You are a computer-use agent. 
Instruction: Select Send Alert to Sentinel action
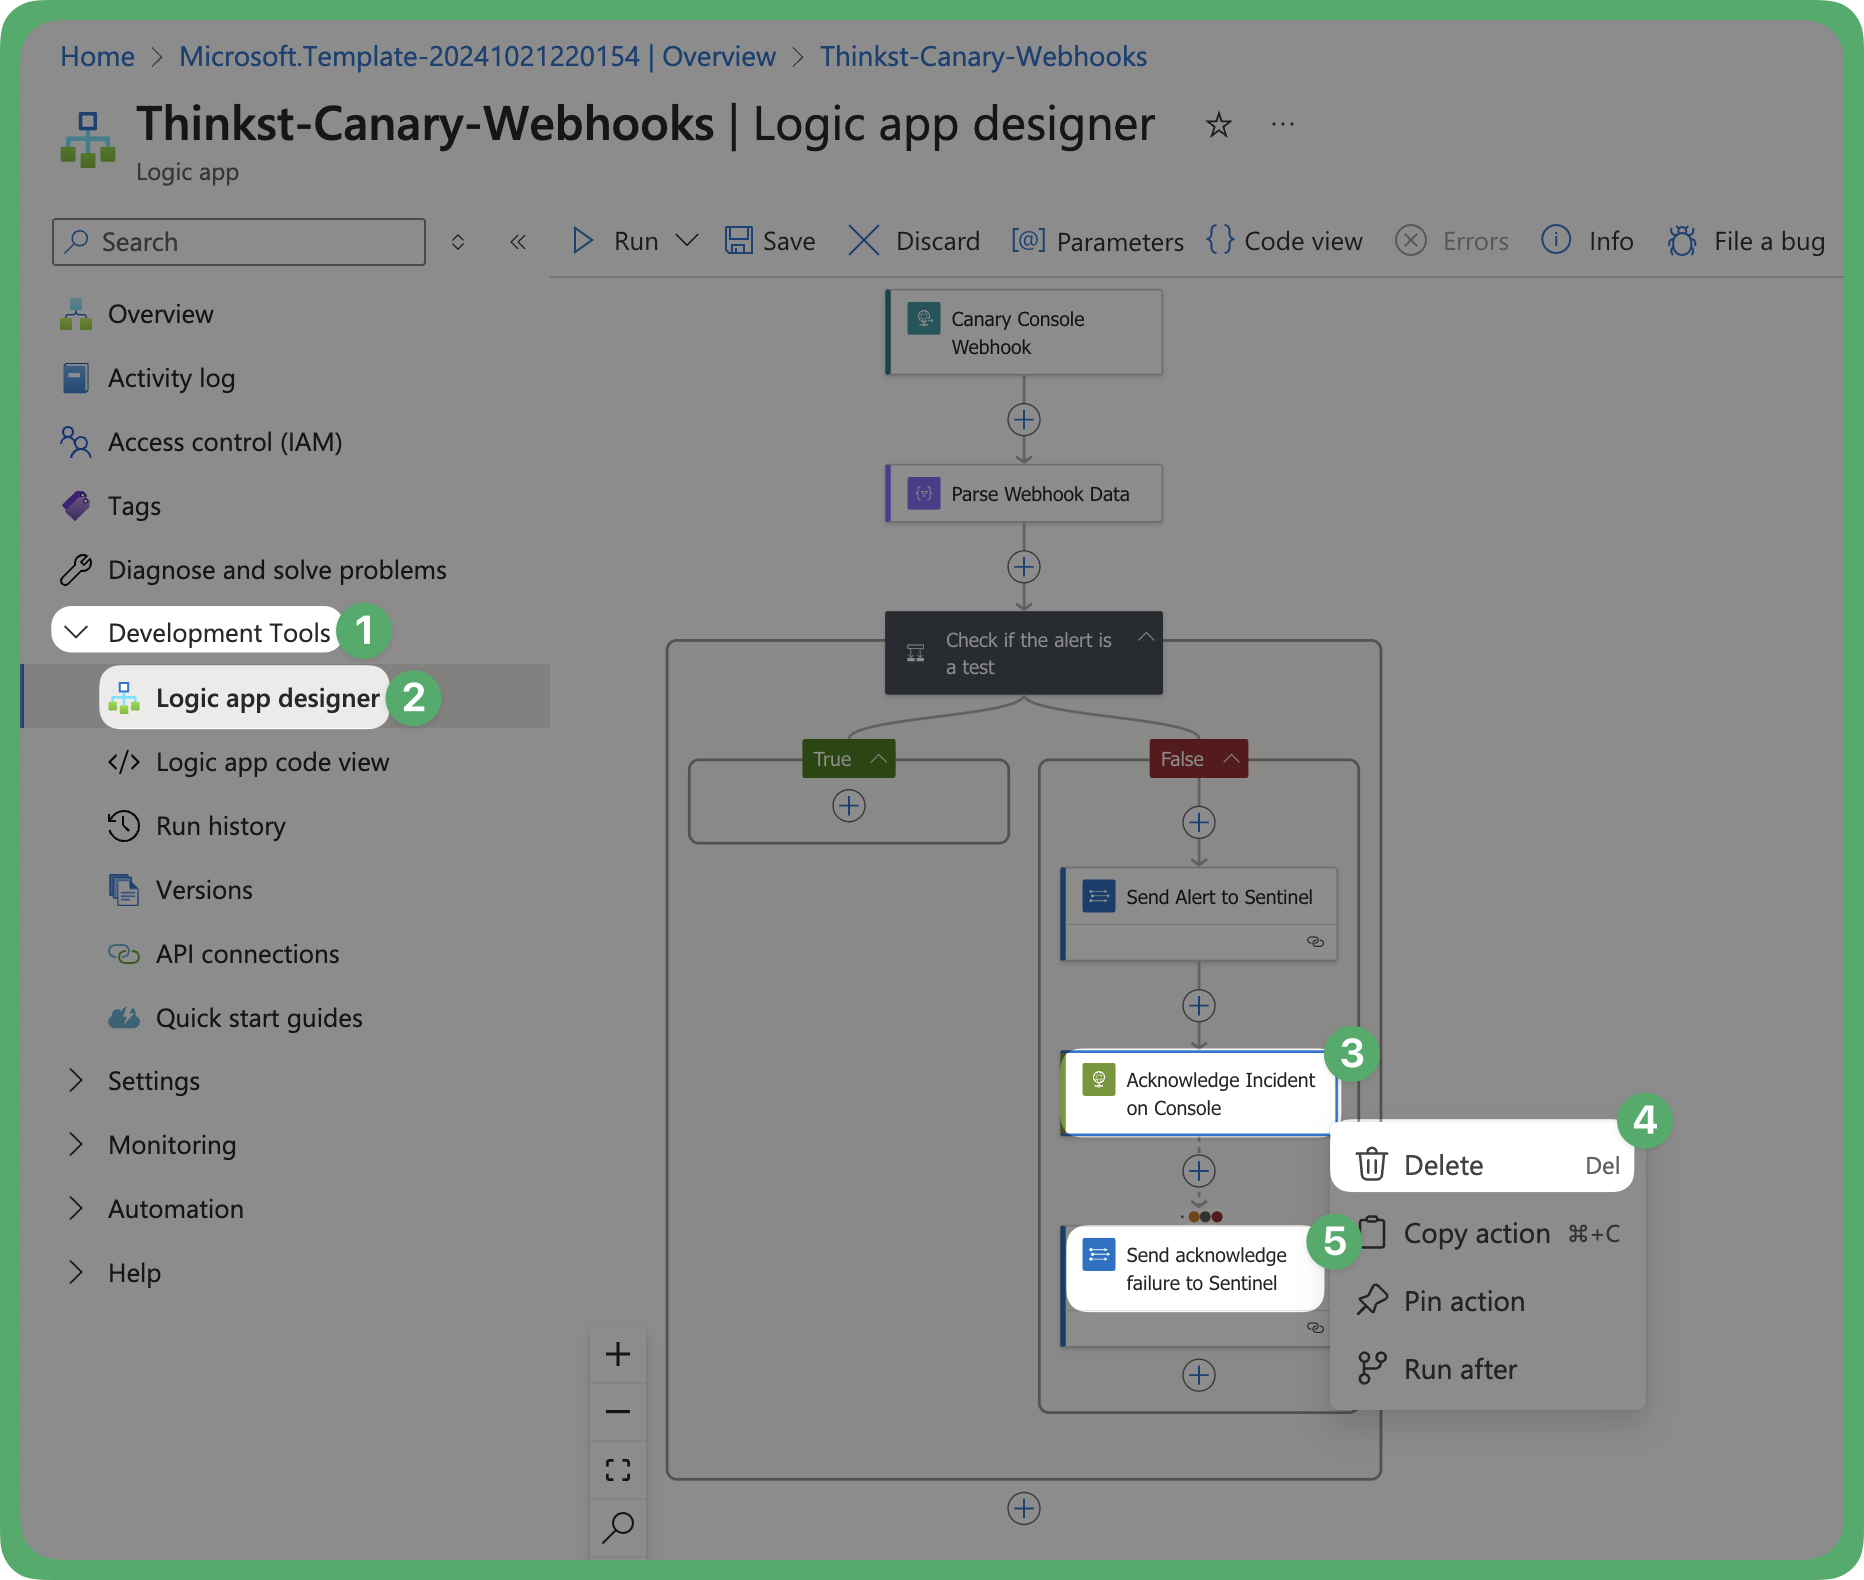[1199, 913]
